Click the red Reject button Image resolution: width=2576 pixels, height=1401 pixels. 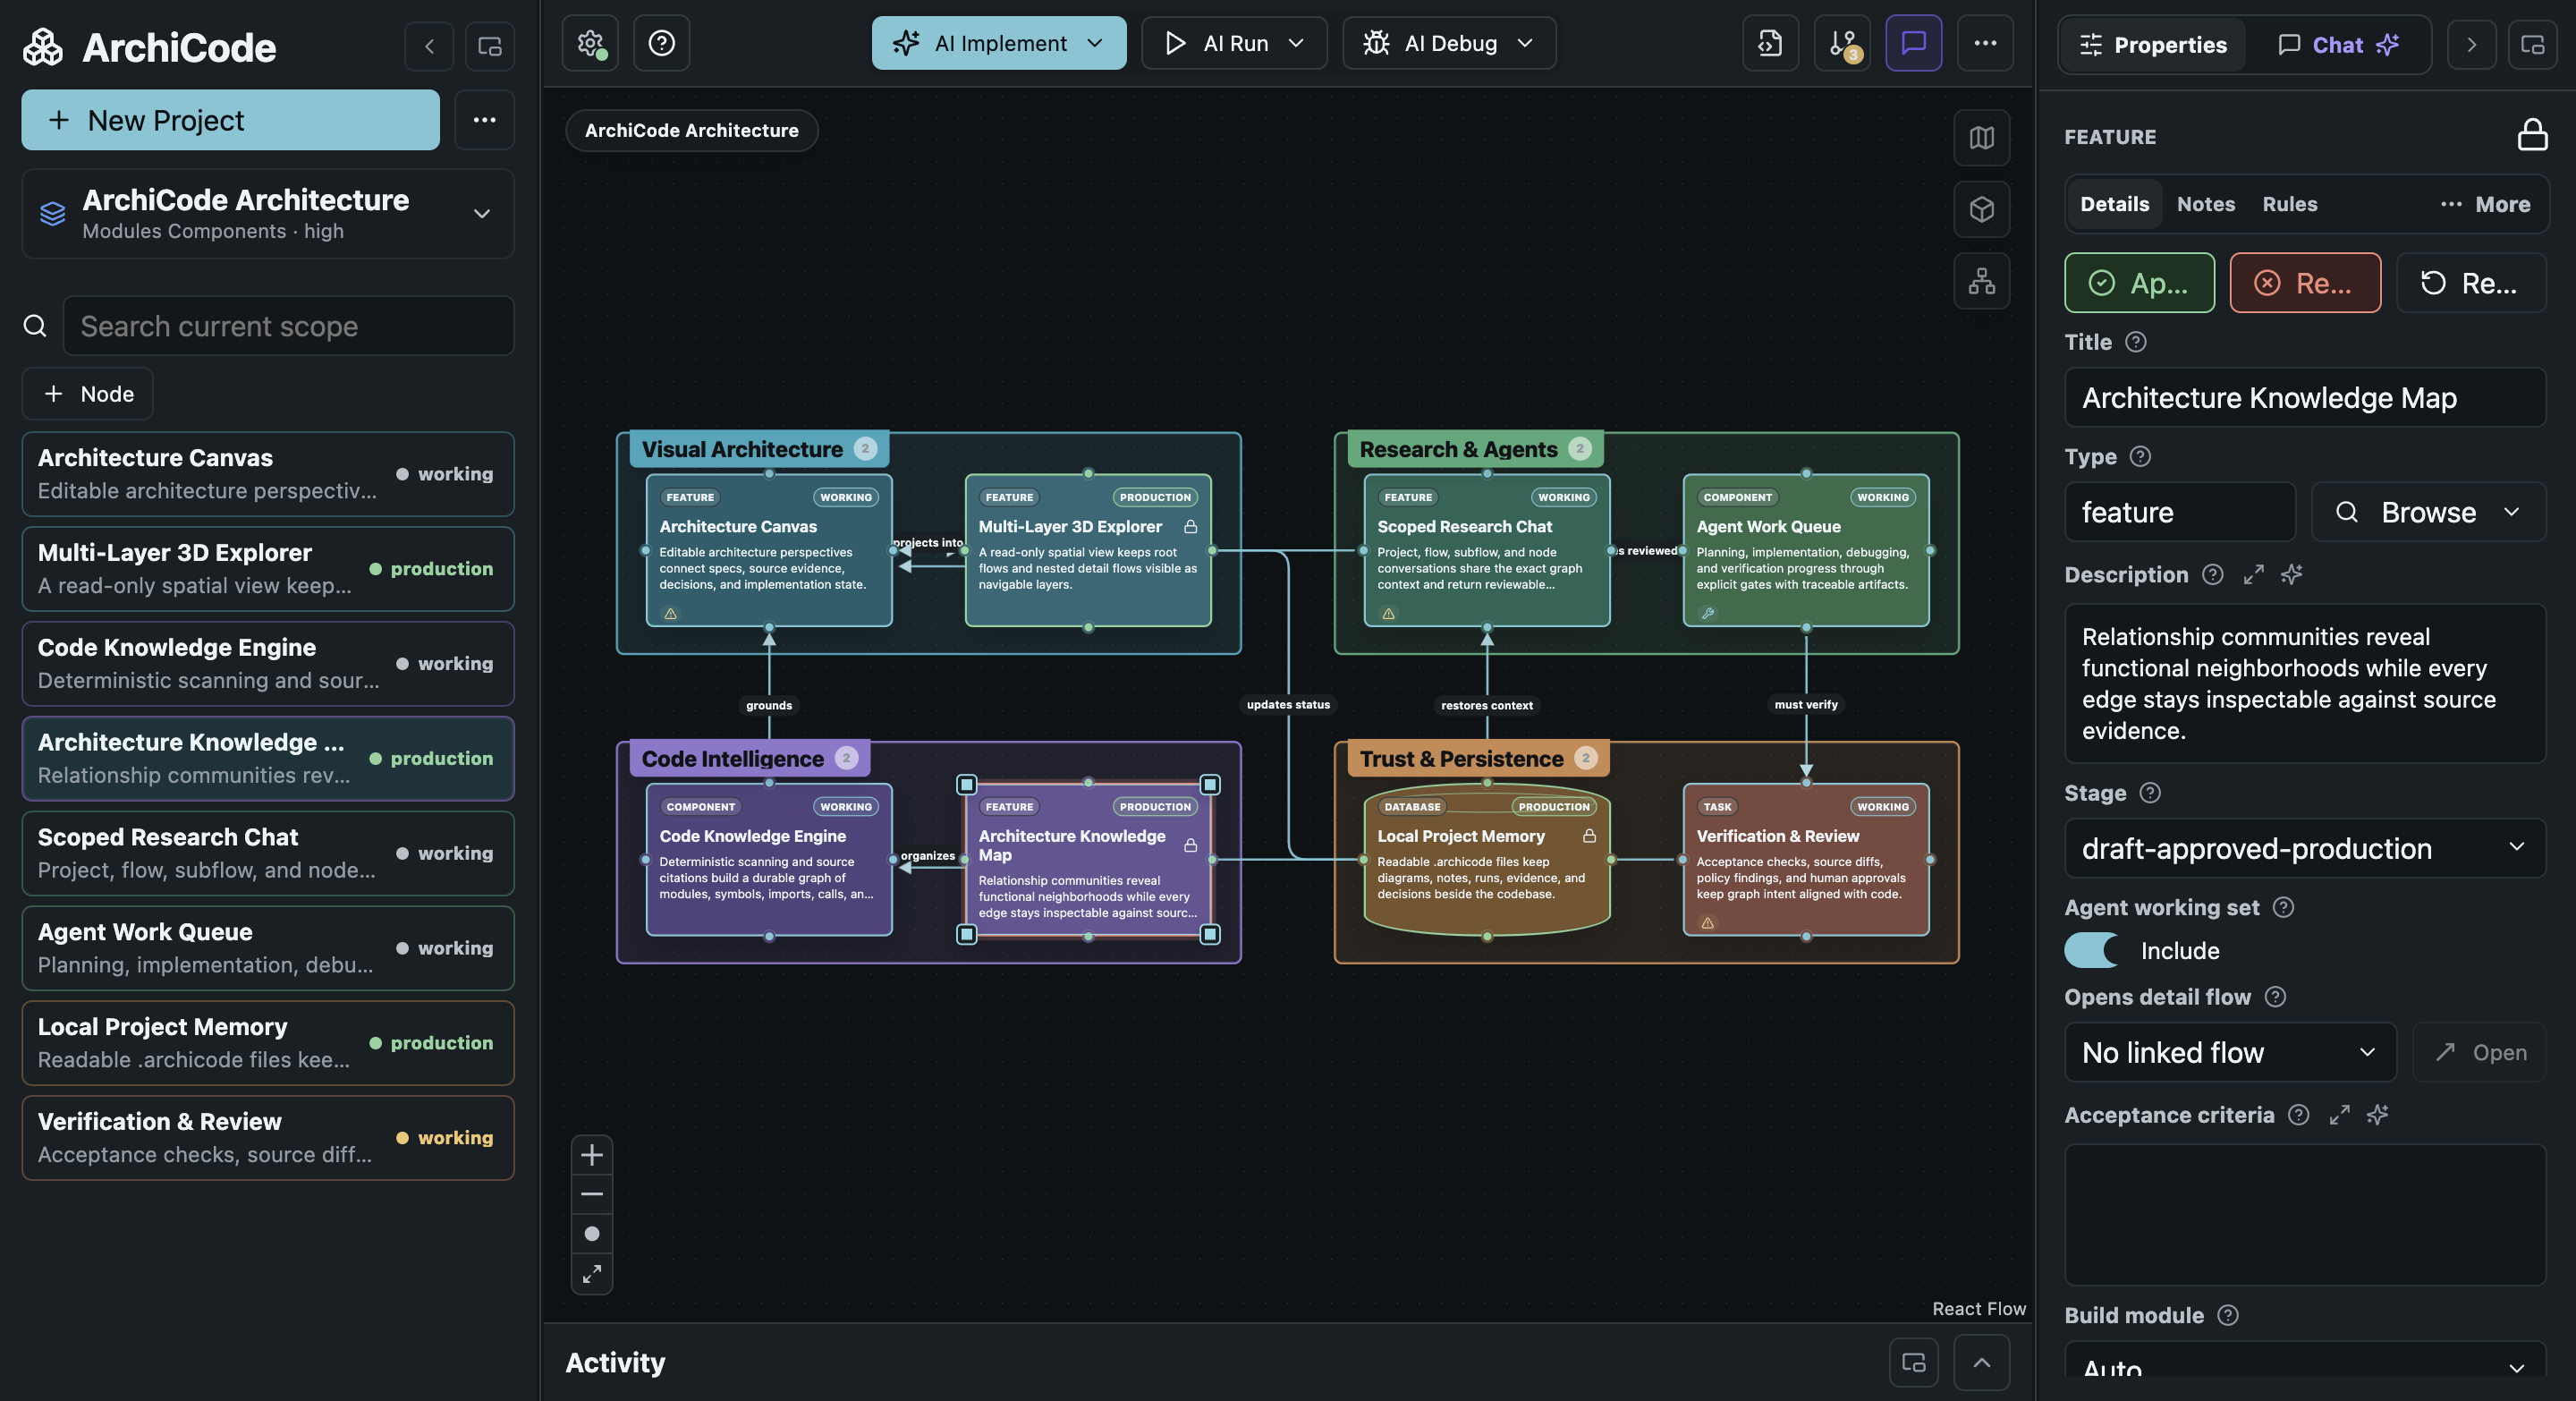click(x=2304, y=283)
